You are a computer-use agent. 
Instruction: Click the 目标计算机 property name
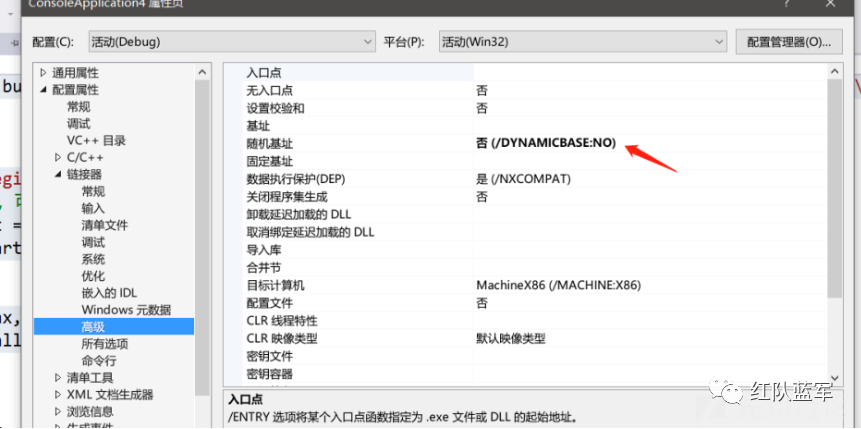point(276,285)
